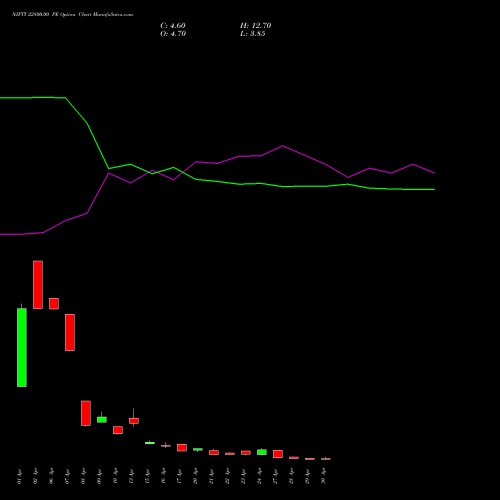Click the 07 Apr date label
The image size is (500, 500).
[x=67, y=476]
